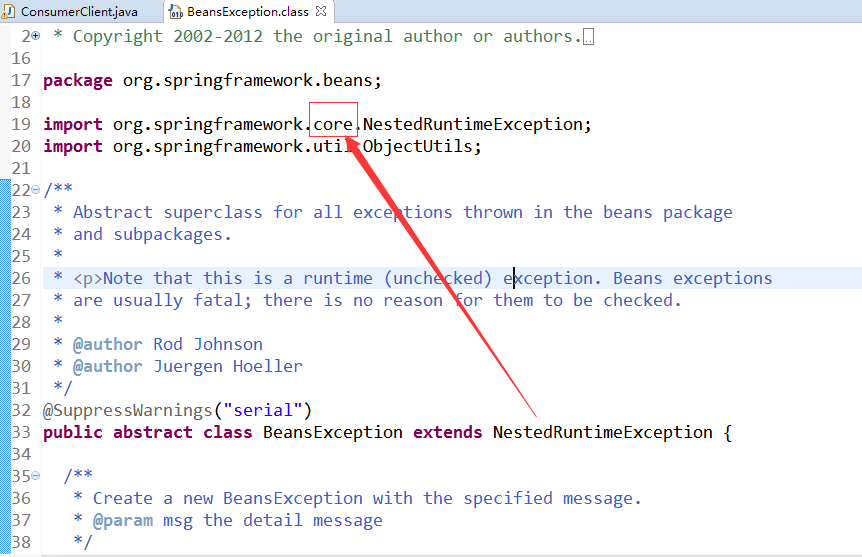Click 'ObjectUtils' in the line 20 import
This screenshot has height=557, width=862.
click(417, 147)
